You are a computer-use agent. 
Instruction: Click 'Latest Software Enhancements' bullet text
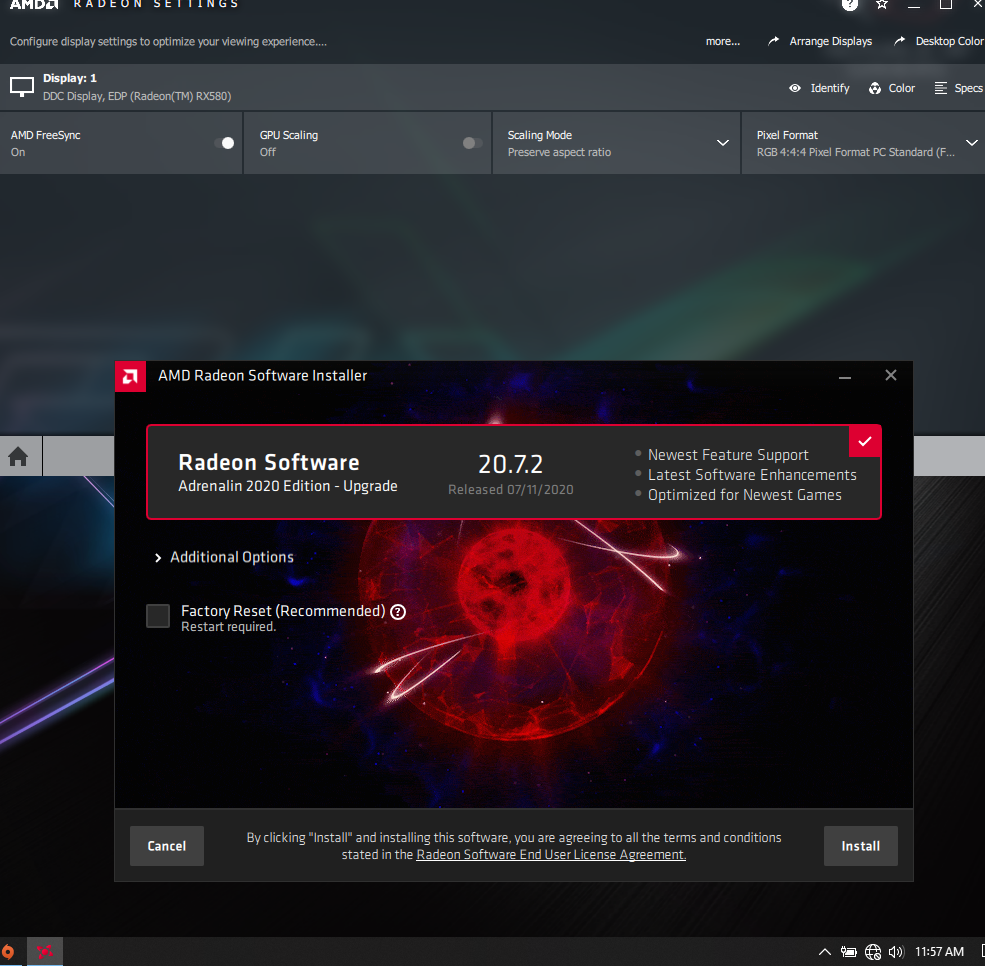coord(752,475)
